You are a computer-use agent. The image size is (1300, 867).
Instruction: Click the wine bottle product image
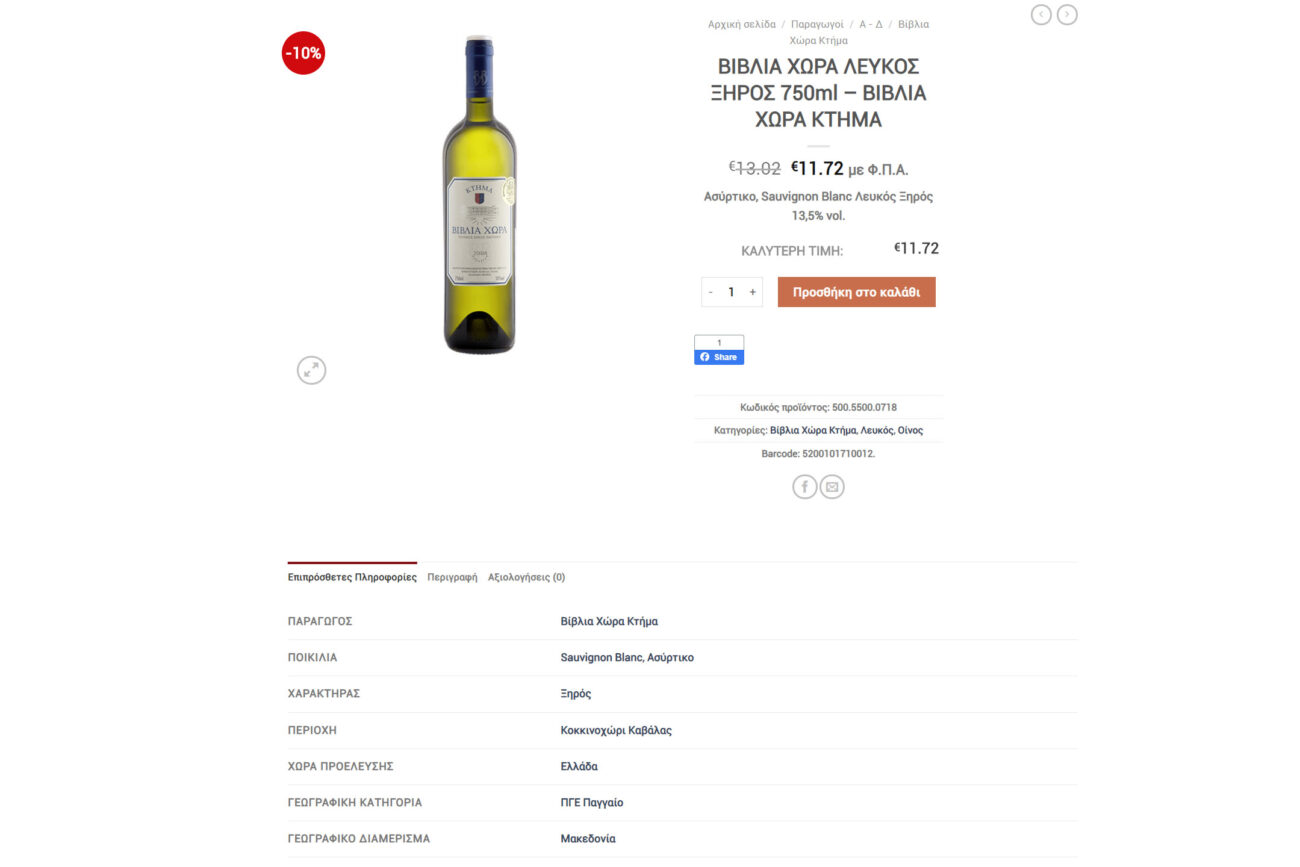479,194
